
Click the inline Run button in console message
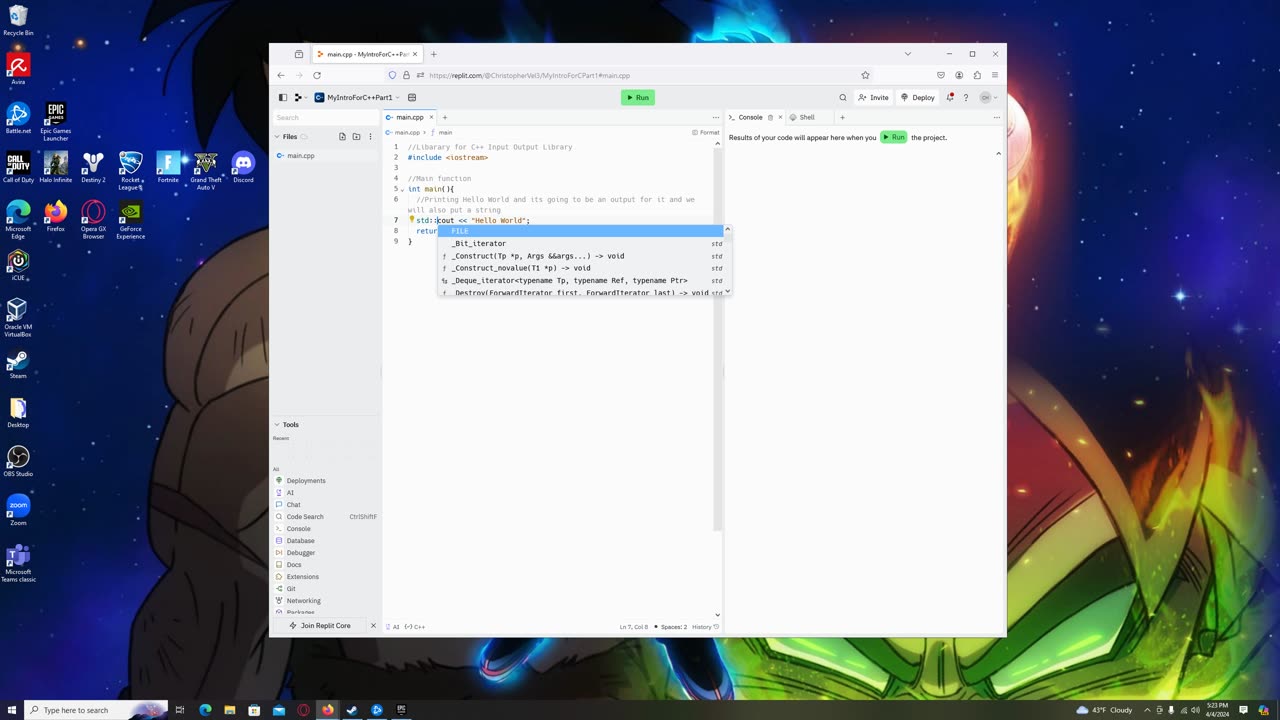(x=893, y=137)
